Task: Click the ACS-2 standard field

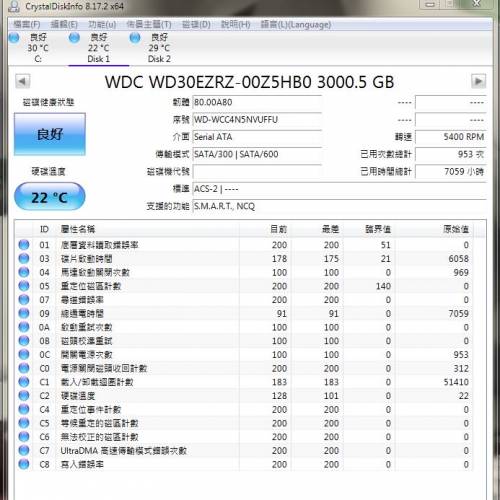Action: click(339, 189)
